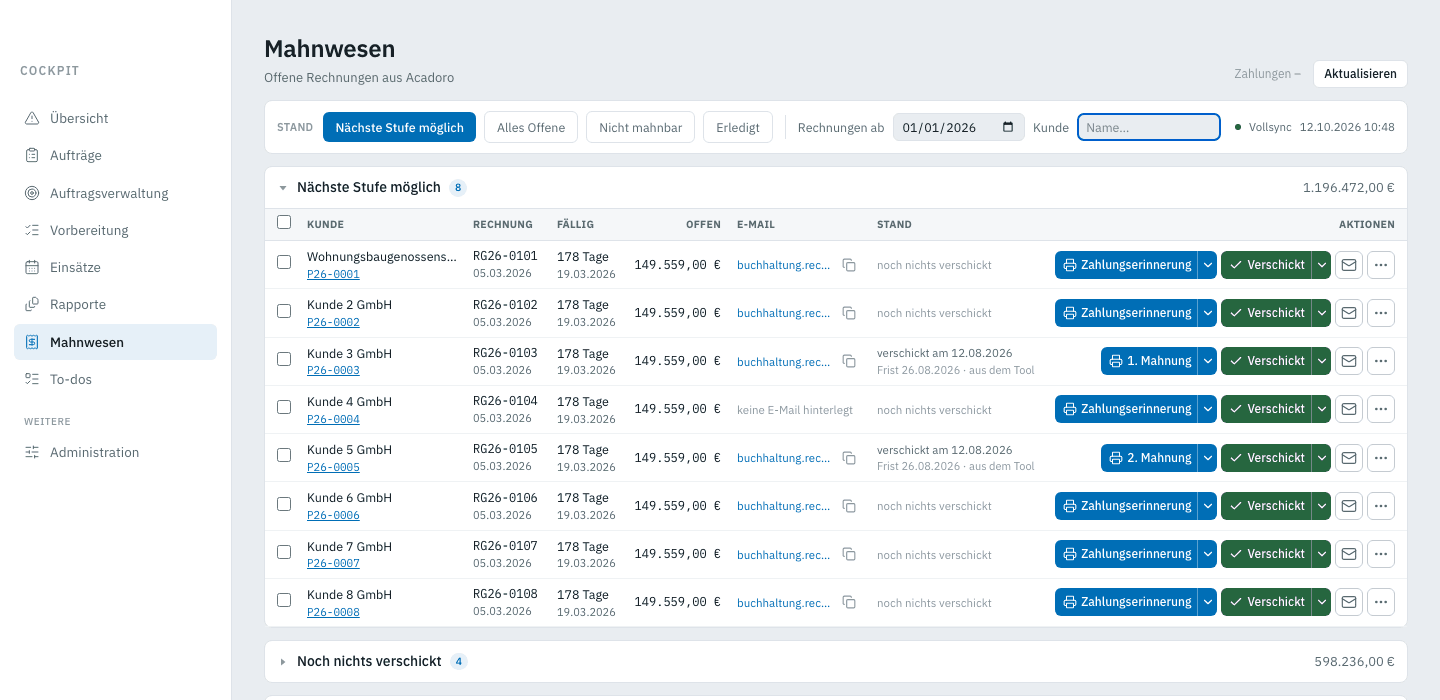This screenshot has height=700, width=1440.
Task: Select the Kunde 8 GmbH row checkbox
Action: [x=284, y=600]
